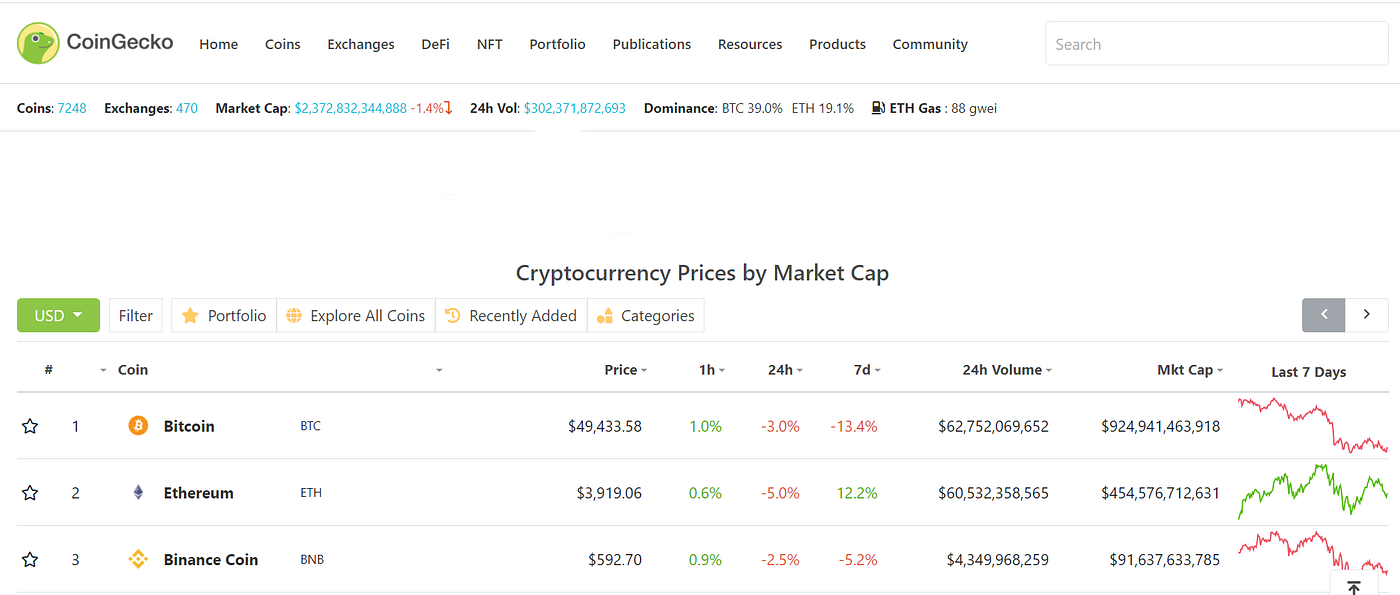
Task: Open the Publications menu
Action: tap(652, 44)
